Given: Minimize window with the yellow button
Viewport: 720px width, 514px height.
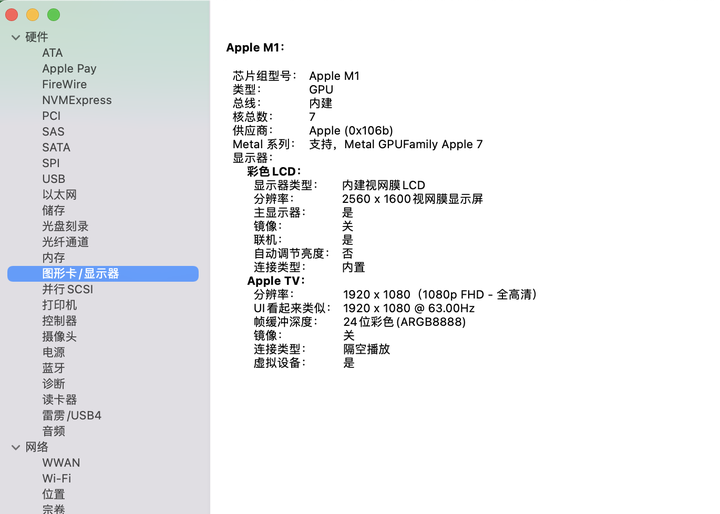Looking at the screenshot, I should click(x=33, y=15).
